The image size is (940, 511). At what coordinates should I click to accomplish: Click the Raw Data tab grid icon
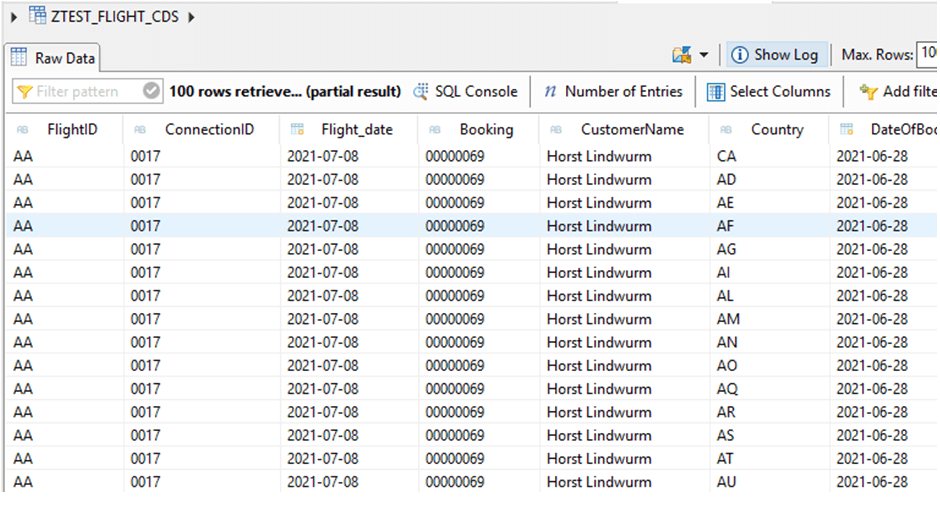(x=19, y=57)
